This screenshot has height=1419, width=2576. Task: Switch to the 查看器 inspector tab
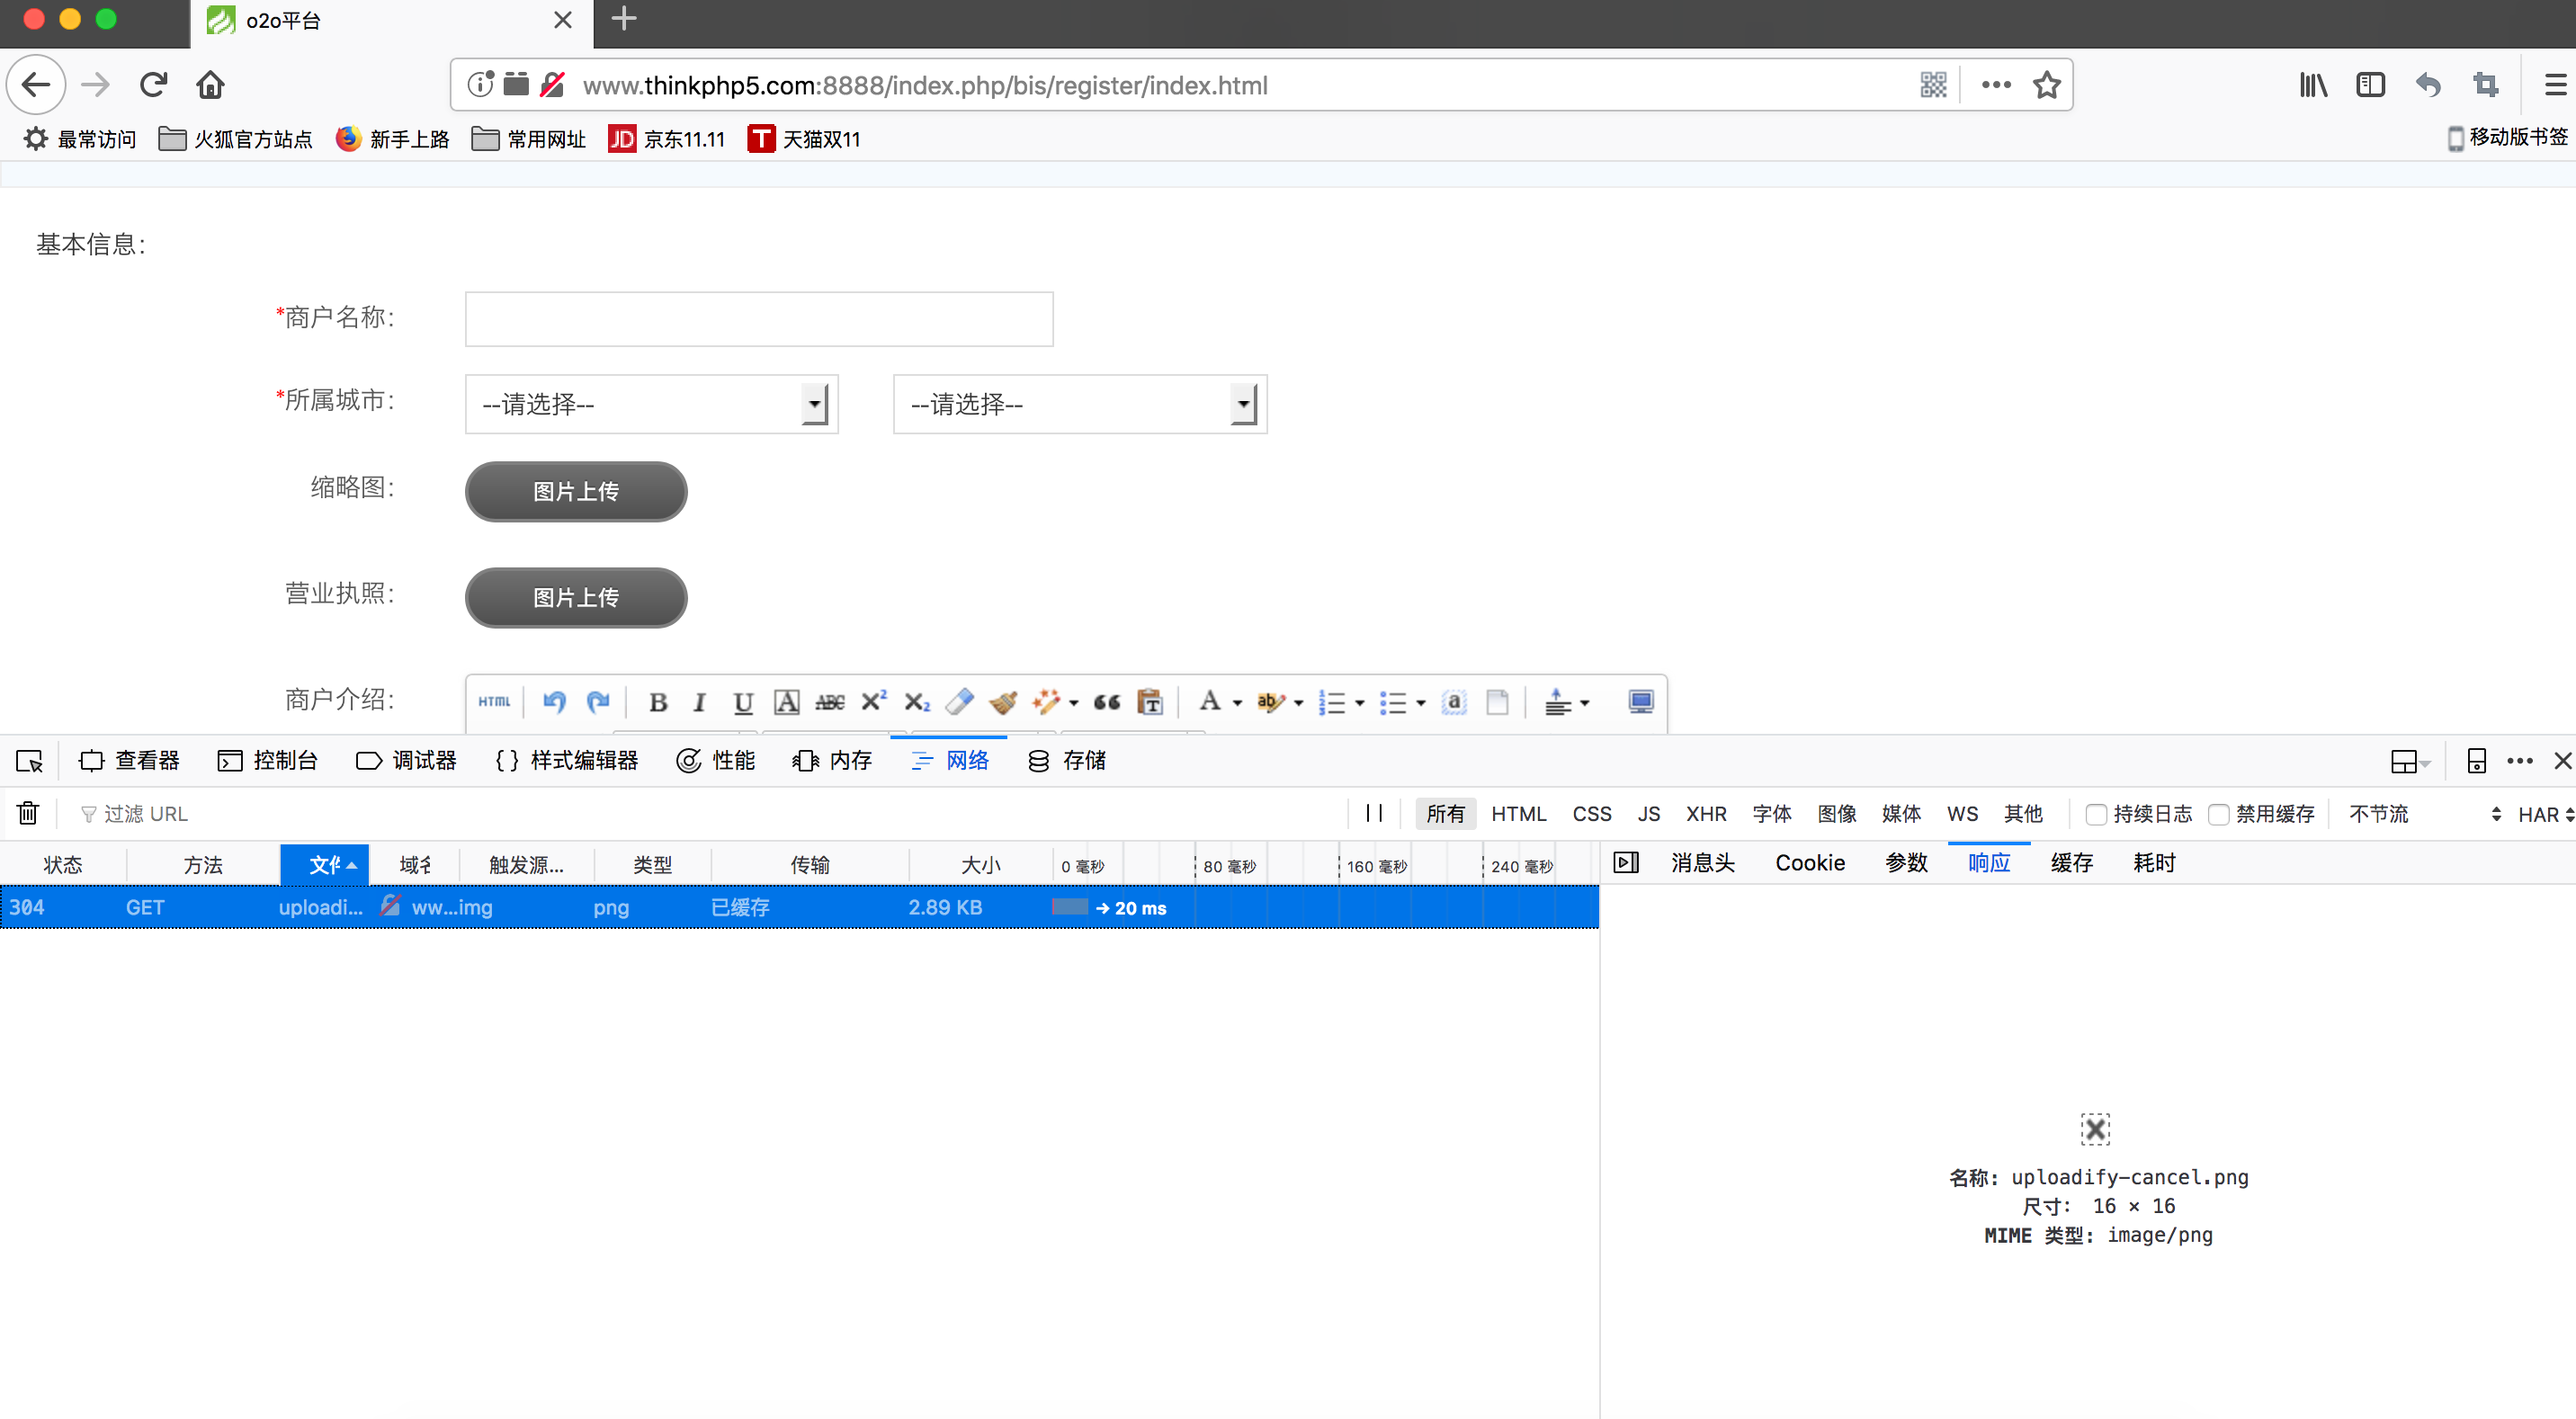point(129,761)
